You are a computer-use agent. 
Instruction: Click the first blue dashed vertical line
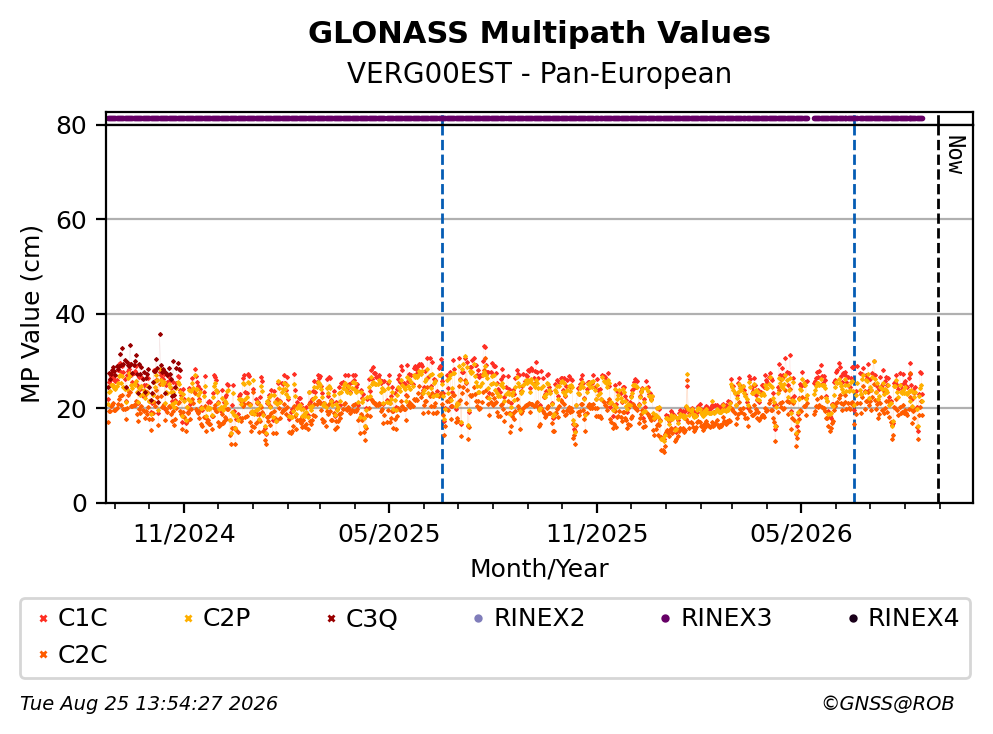coord(442,309)
